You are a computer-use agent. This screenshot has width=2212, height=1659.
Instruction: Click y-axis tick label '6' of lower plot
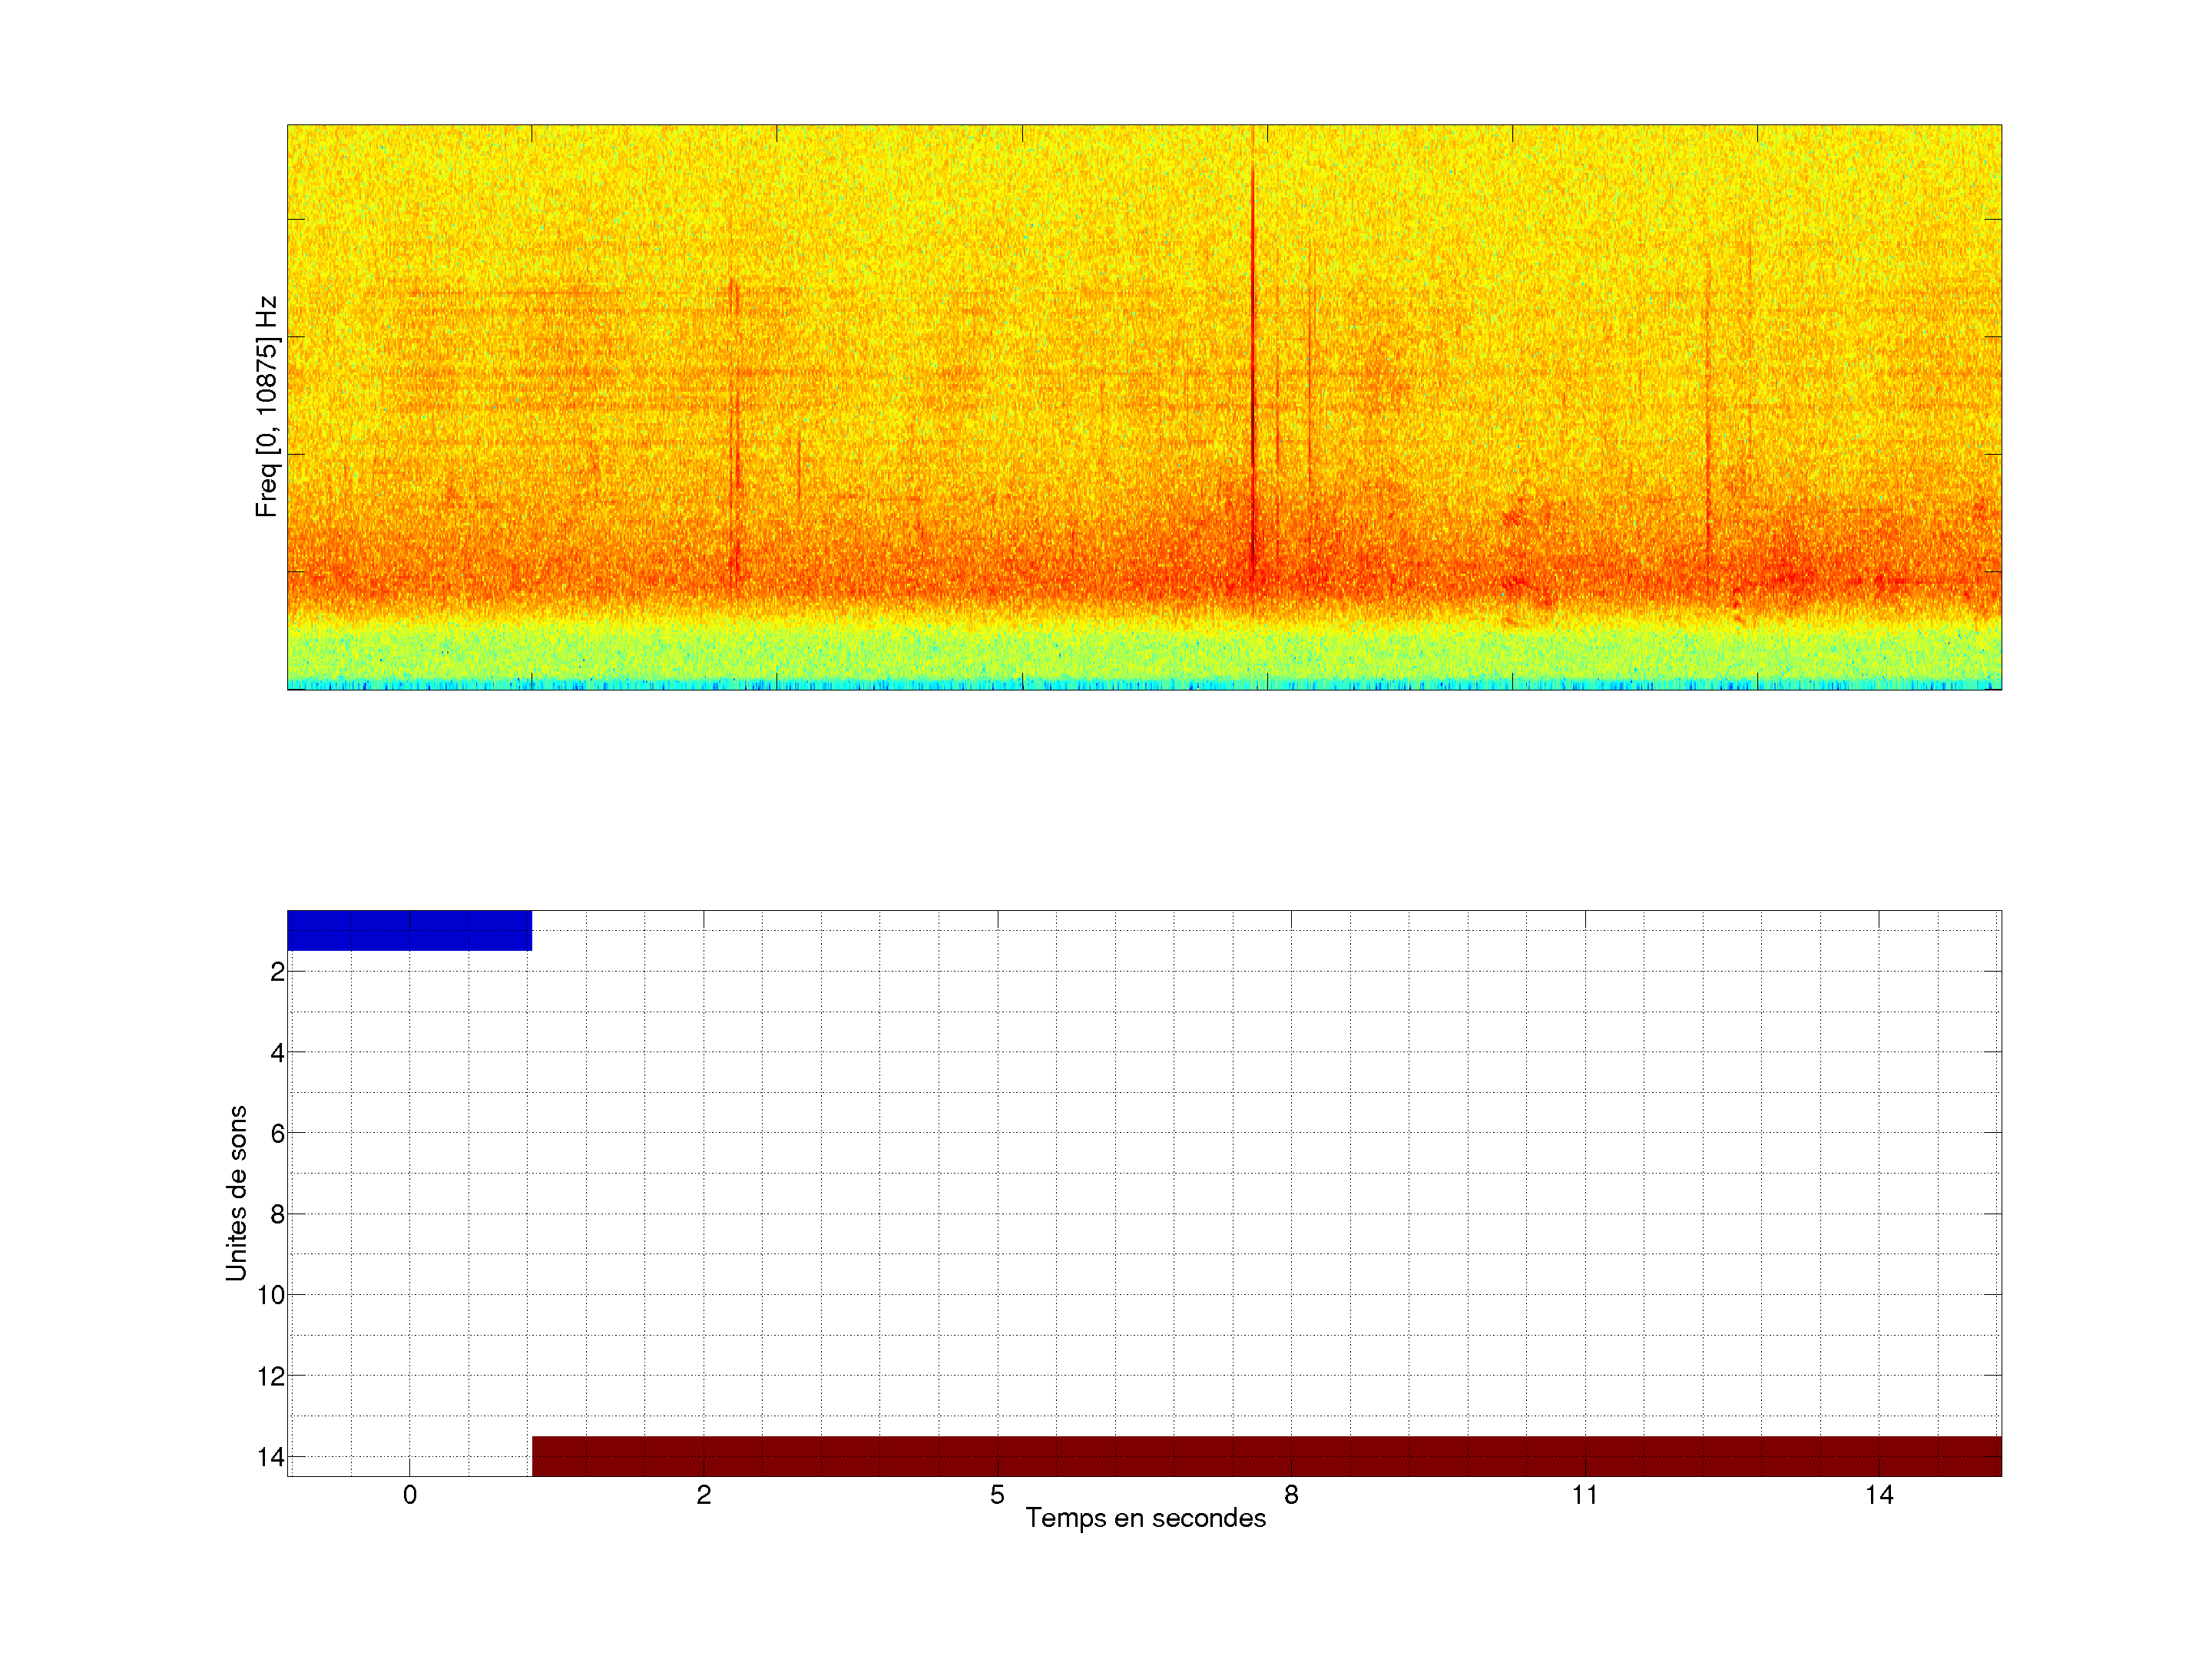[x=277, y=1133]
